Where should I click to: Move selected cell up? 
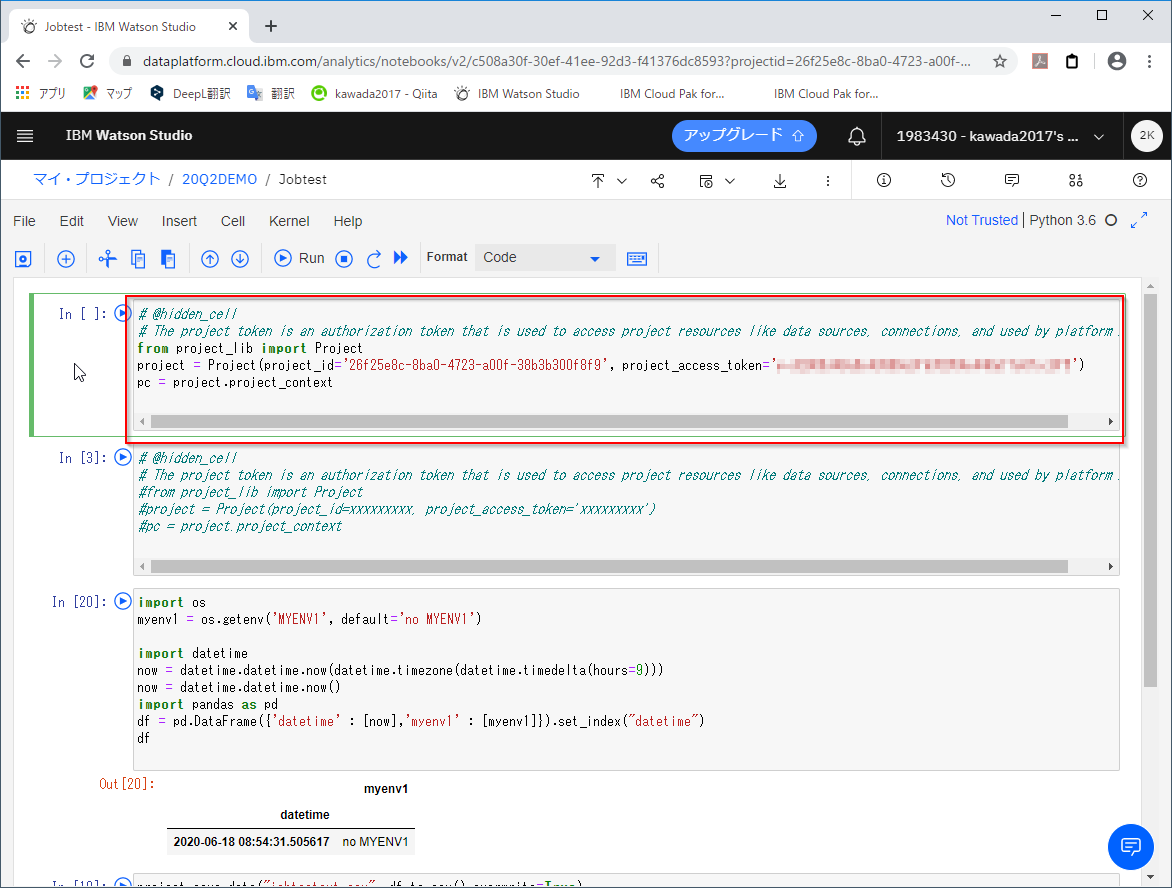tap(210, 259)
